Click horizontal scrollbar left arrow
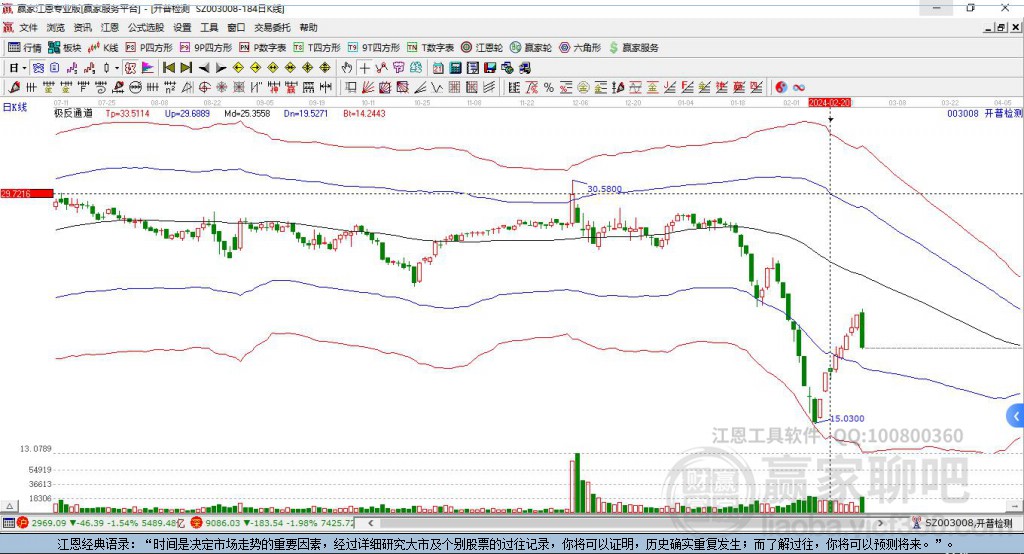The width and height of the screenshot is (1024, 554). 370,523
